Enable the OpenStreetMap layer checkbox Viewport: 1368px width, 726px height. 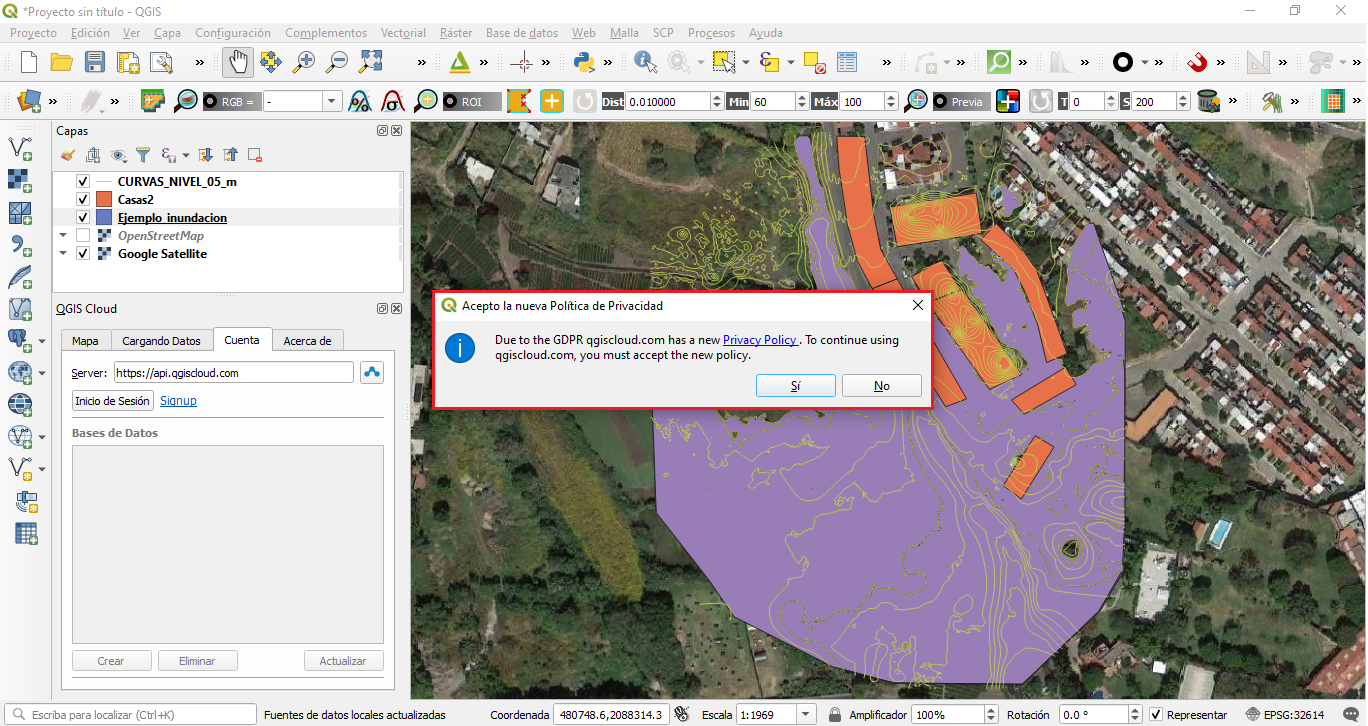[x=83, y=236]
